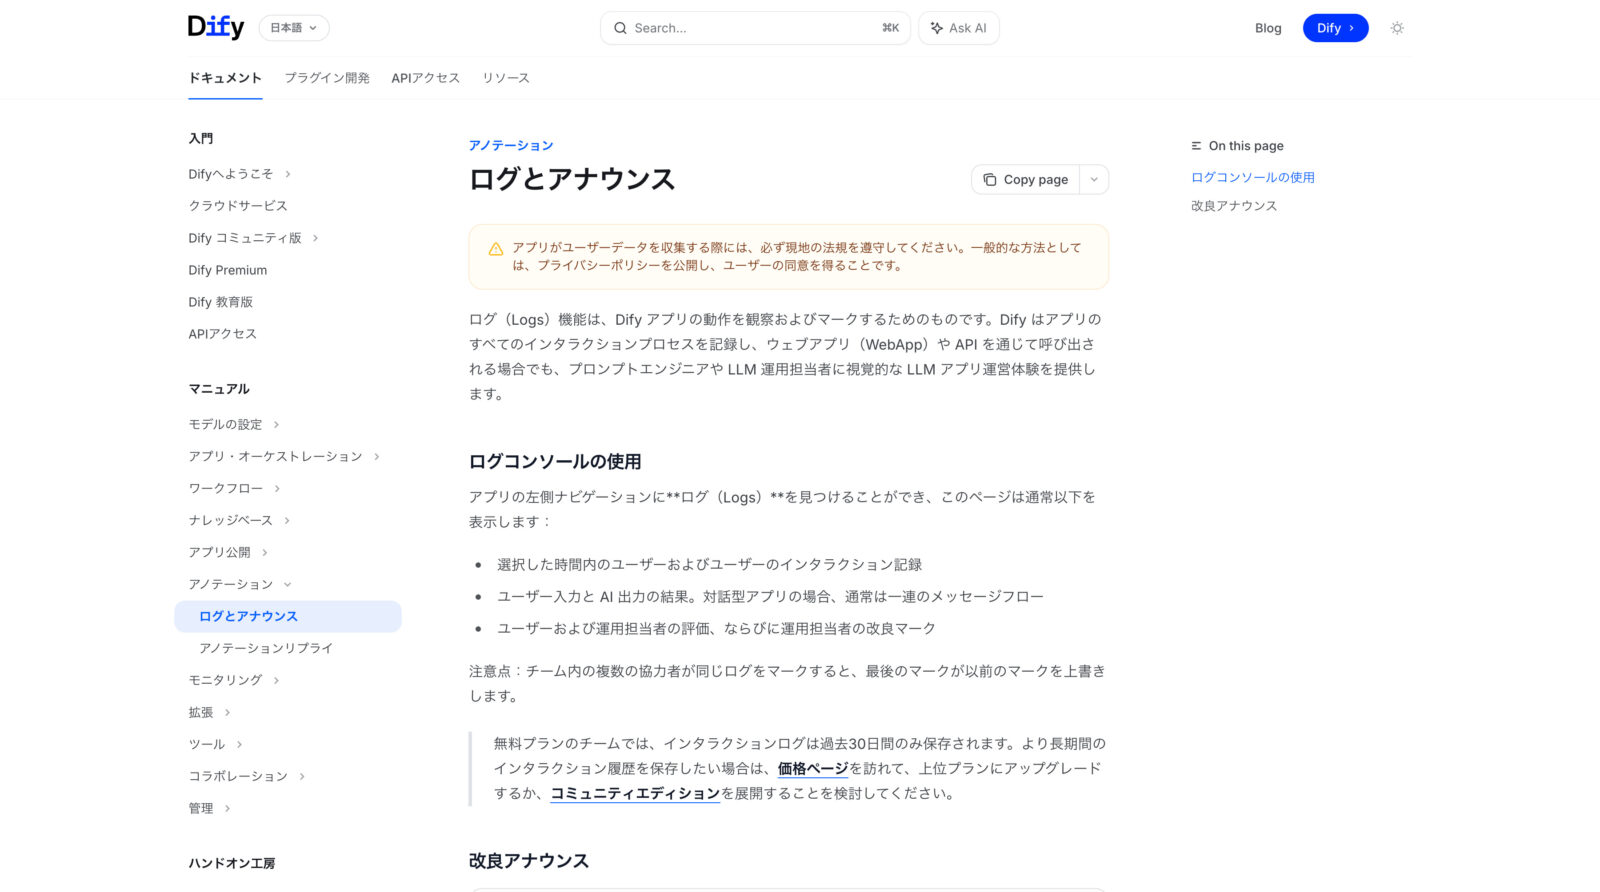Open the 日本語 language dropdown
Viewport: 1600px width, 892px height.
[294, 28]
